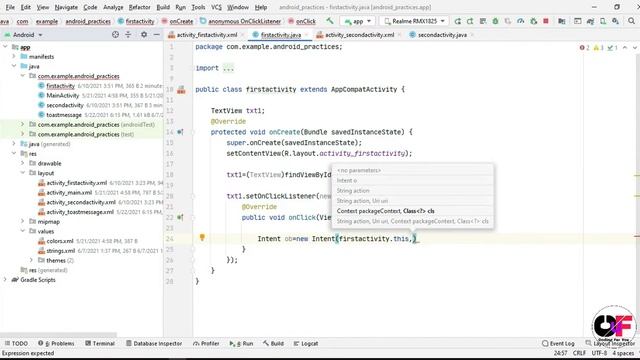Attach debugger to Android process icon
The height and width of the screenshot is (360, 640).
pos(533,21)
